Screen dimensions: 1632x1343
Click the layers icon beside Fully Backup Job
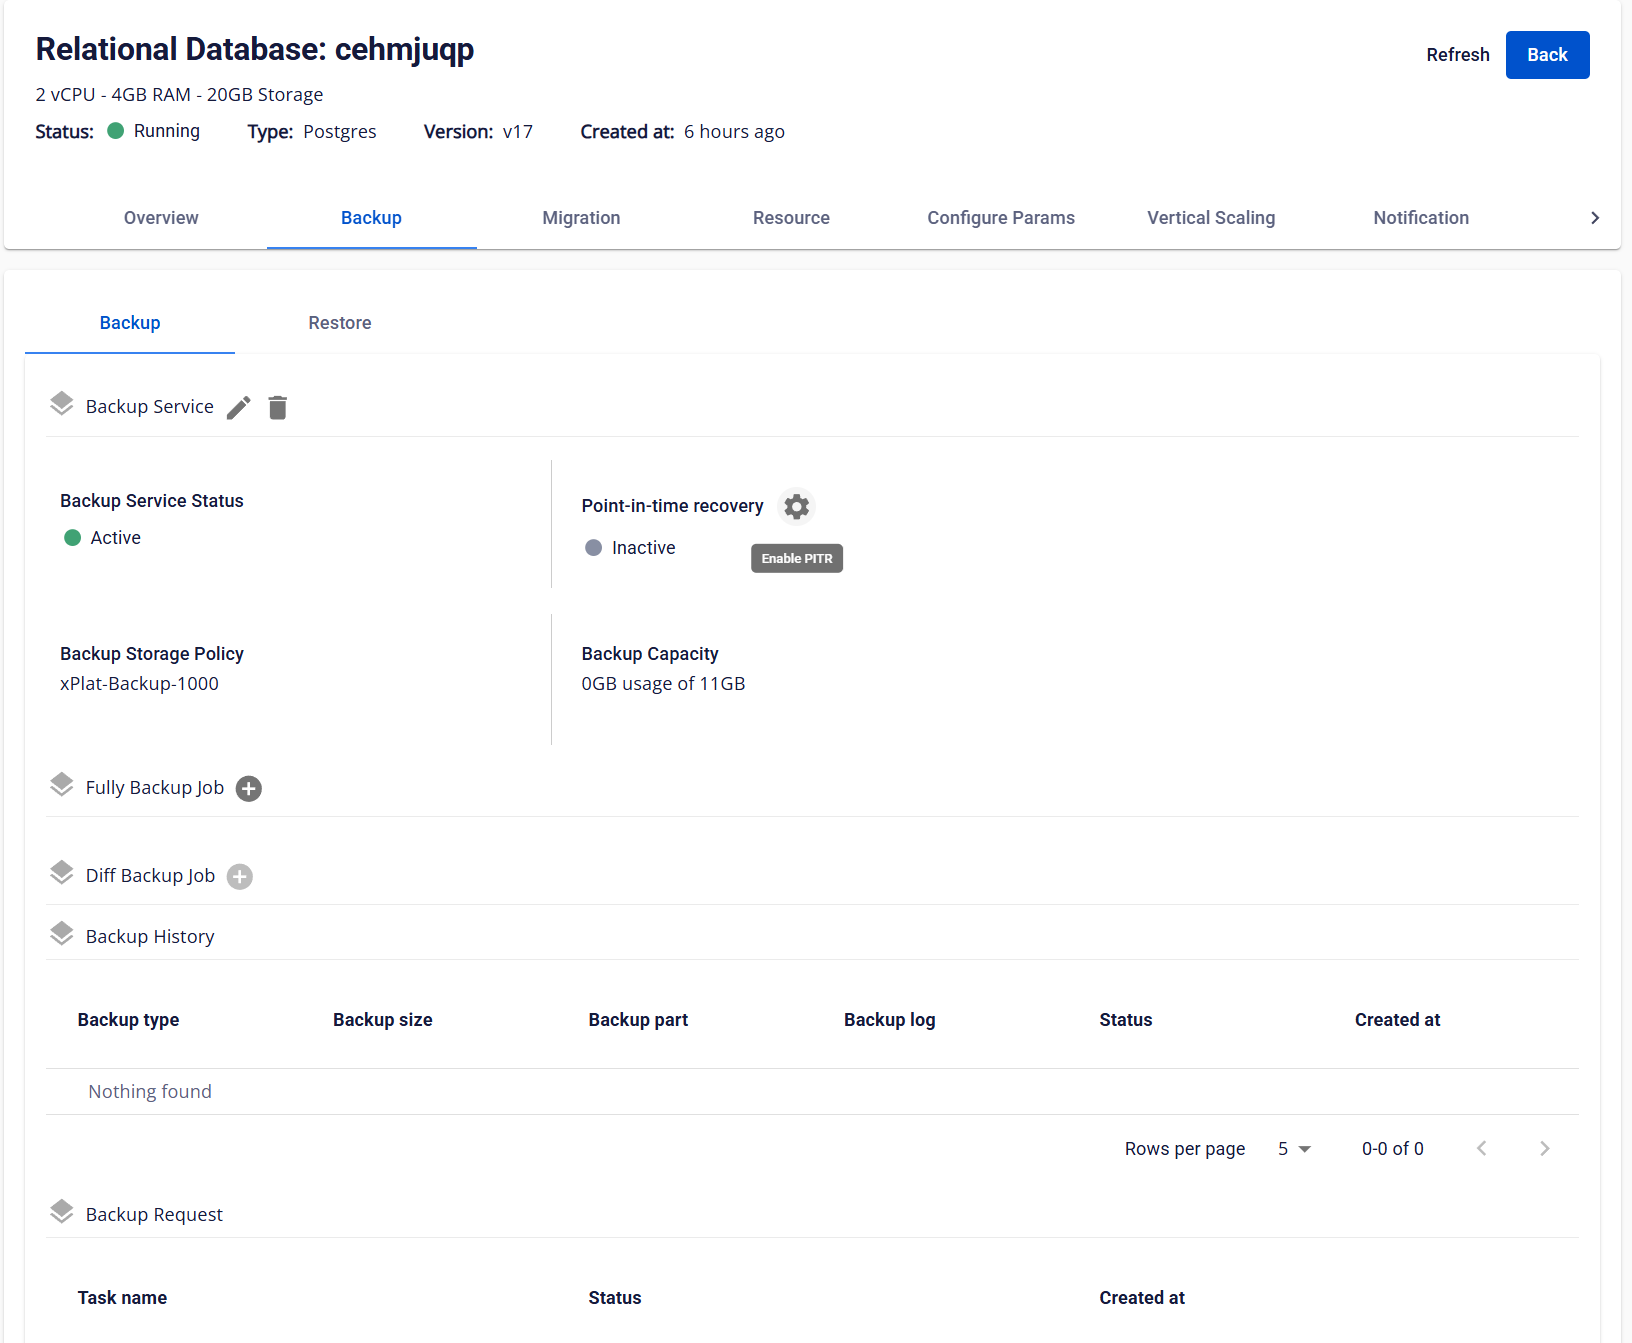(x=62, y=785)
